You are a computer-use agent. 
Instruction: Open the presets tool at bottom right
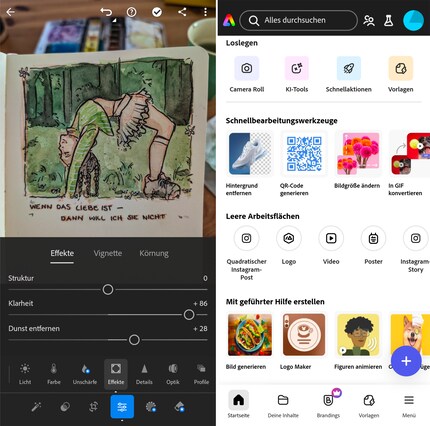(x=179, y=407)
